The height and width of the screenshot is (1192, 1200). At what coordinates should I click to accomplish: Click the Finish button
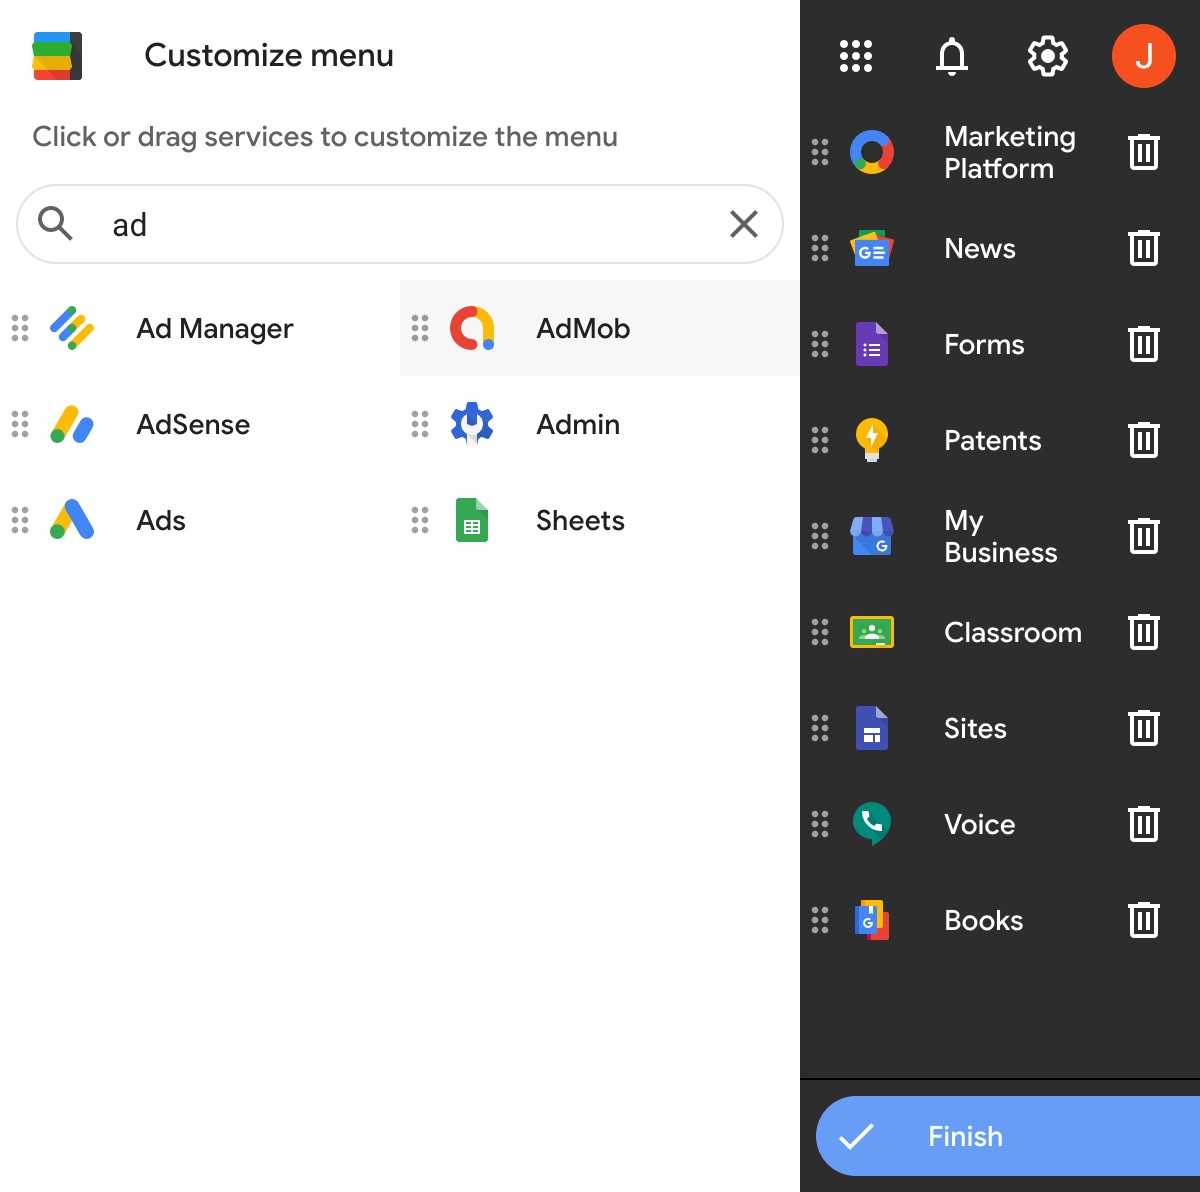[1005, 1136]
